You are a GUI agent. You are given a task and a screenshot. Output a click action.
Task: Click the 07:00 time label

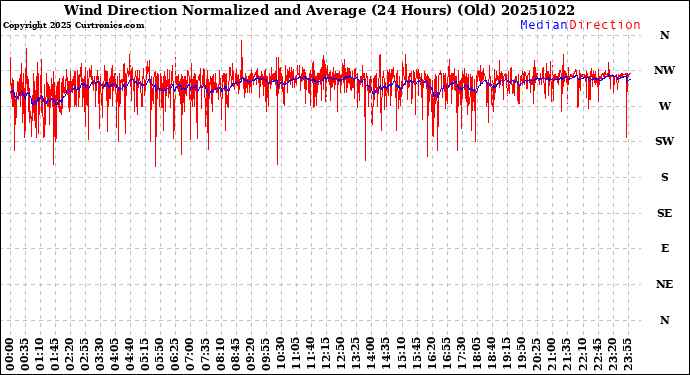pyautogui.click(x=190, y=354)
